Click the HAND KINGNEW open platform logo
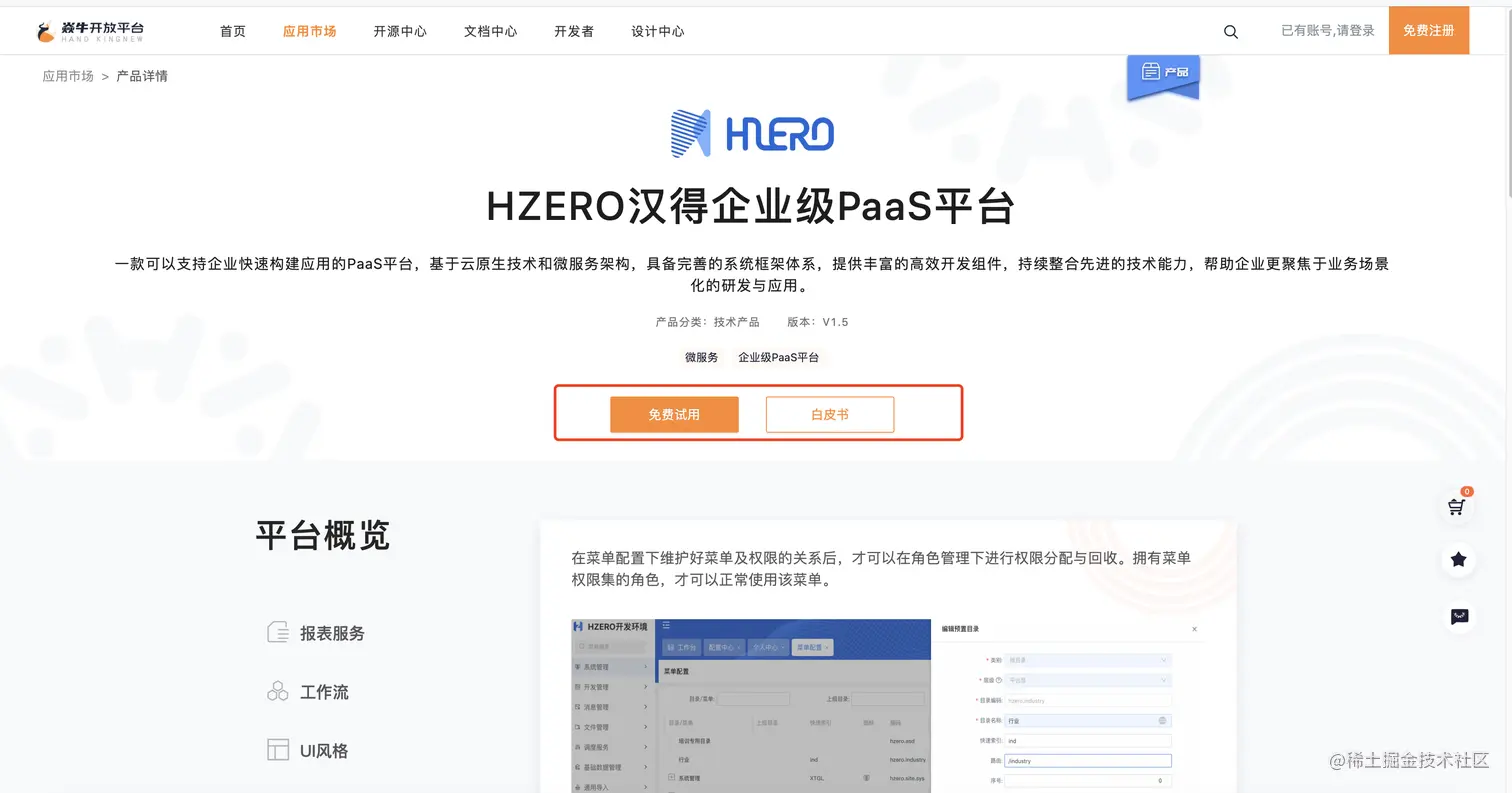1512x793 pixels. point(90,31)
